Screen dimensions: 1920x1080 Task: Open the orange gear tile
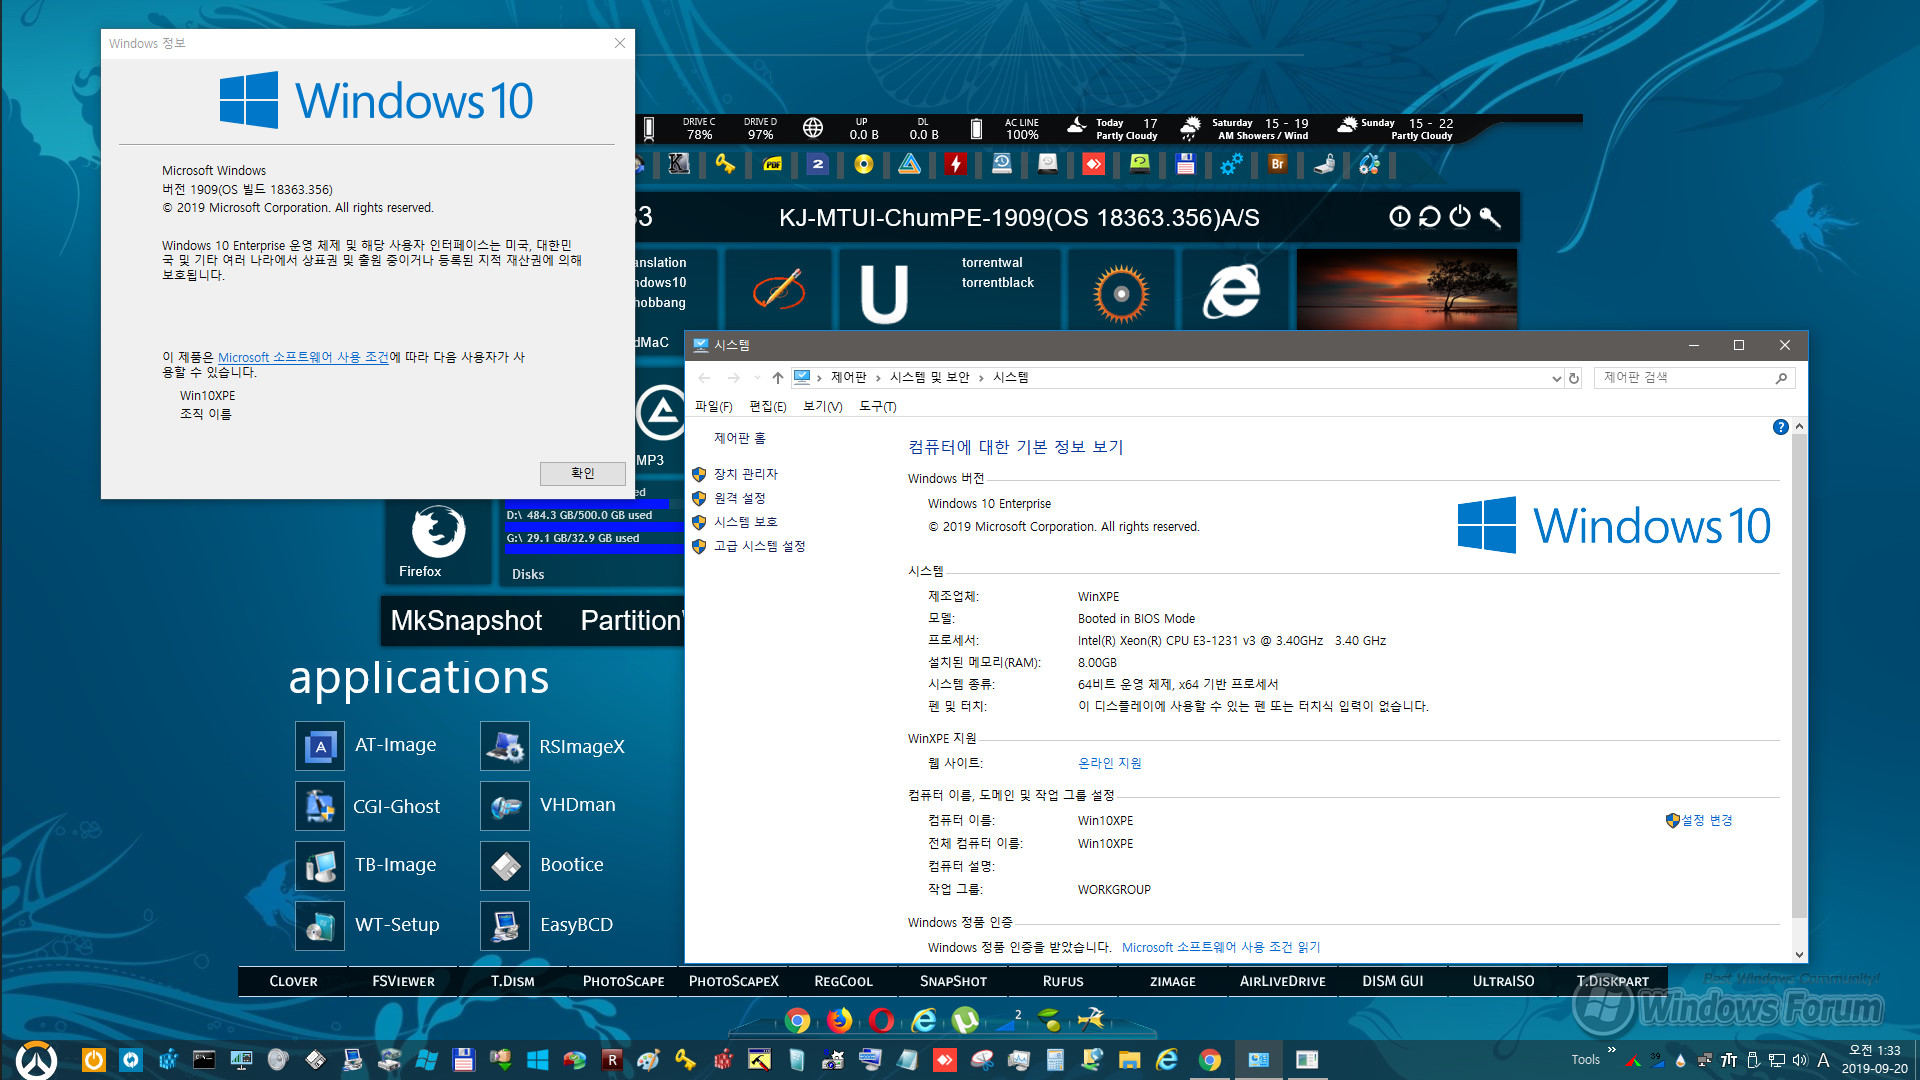click(x=1121, y=290)
